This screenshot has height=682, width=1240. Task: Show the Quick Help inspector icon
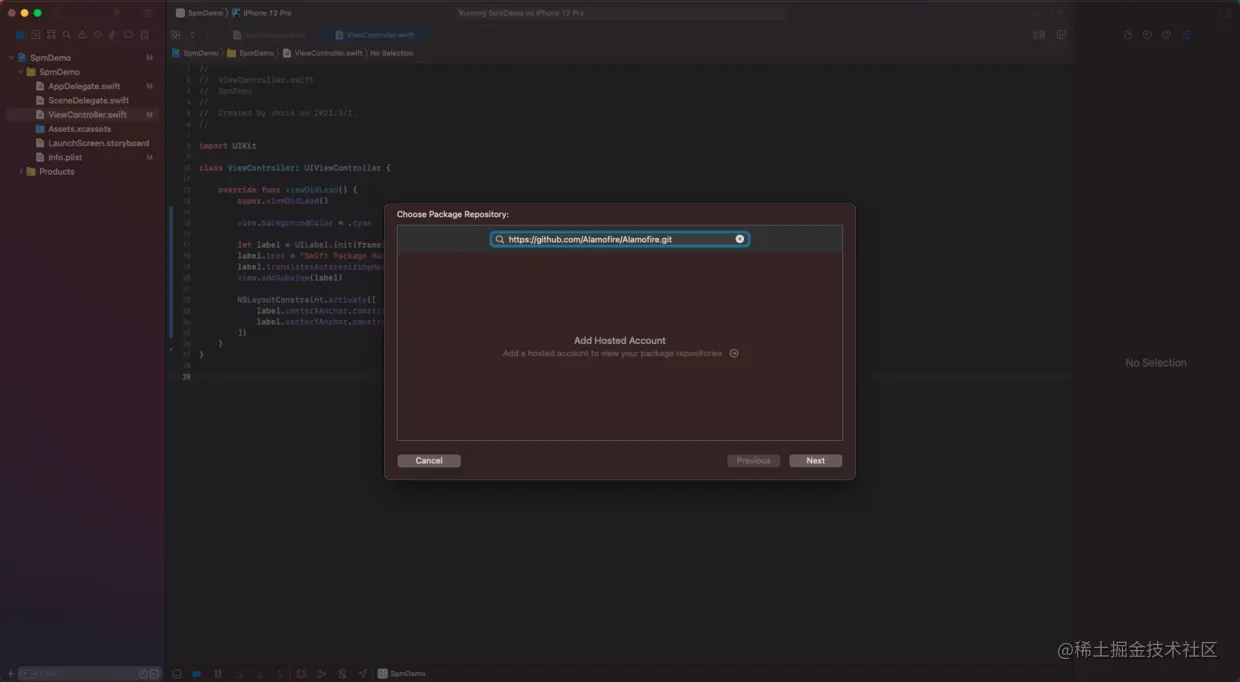coord(1166,34)
